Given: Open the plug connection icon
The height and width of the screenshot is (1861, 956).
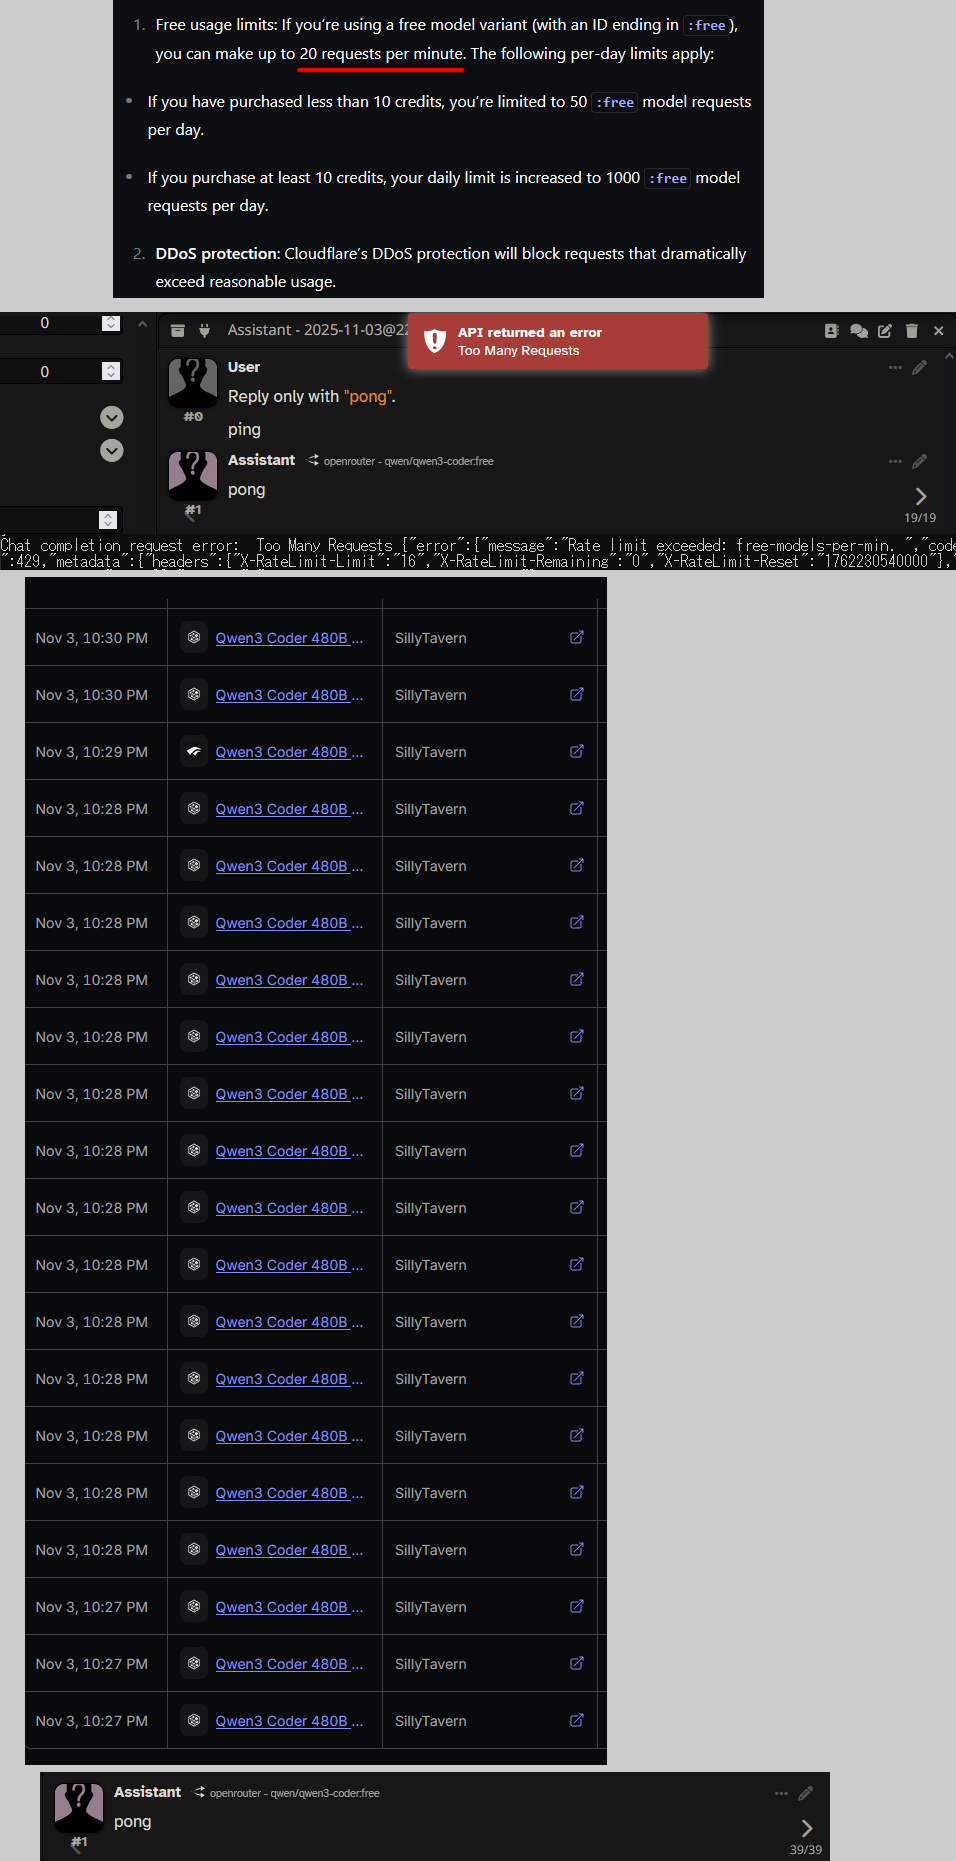Looking at the screenshot, I should [204, 331].
